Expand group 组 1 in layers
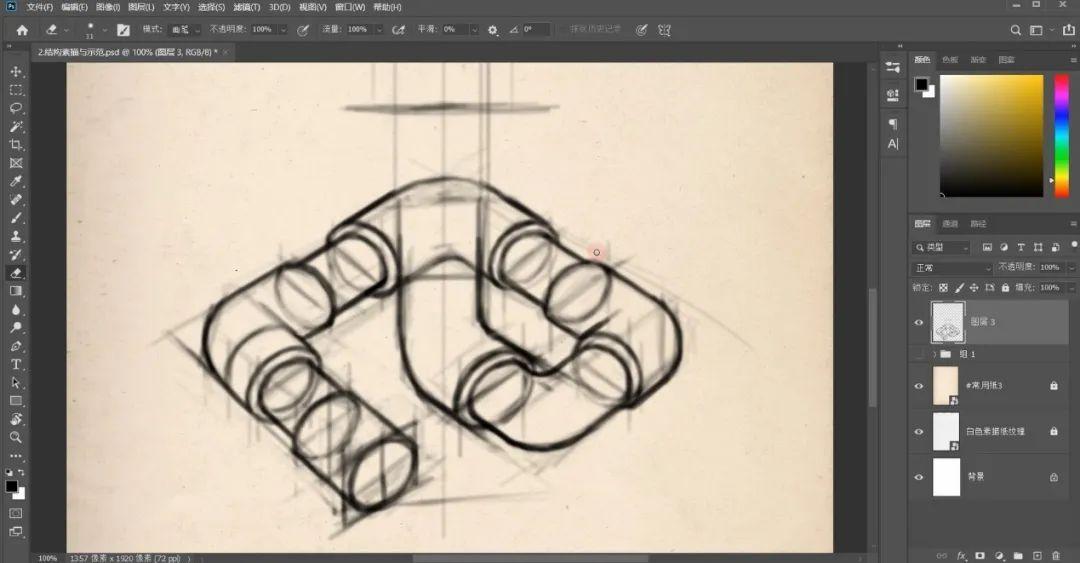 tap(935, 354)
